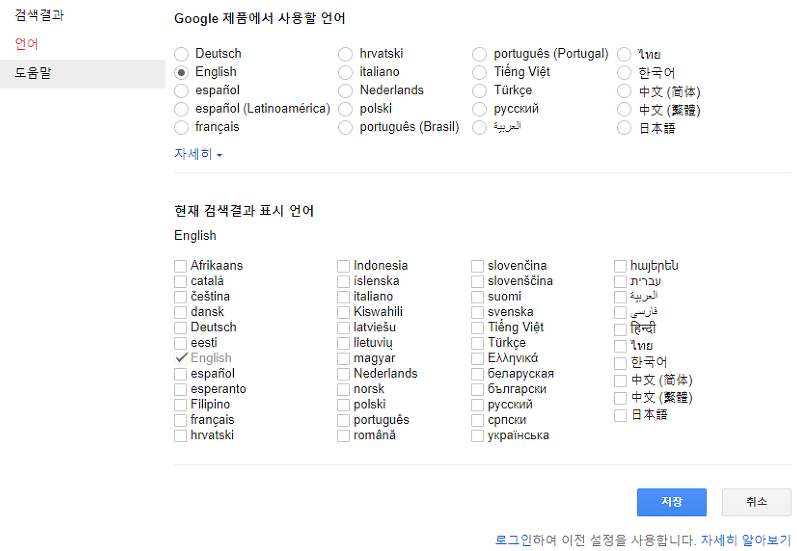Image resolution: width=797 pixels, height=551 pixels.
Task: Tick the slovenčina checkbox
Action: pyautogui.click(x=477, y=266)
